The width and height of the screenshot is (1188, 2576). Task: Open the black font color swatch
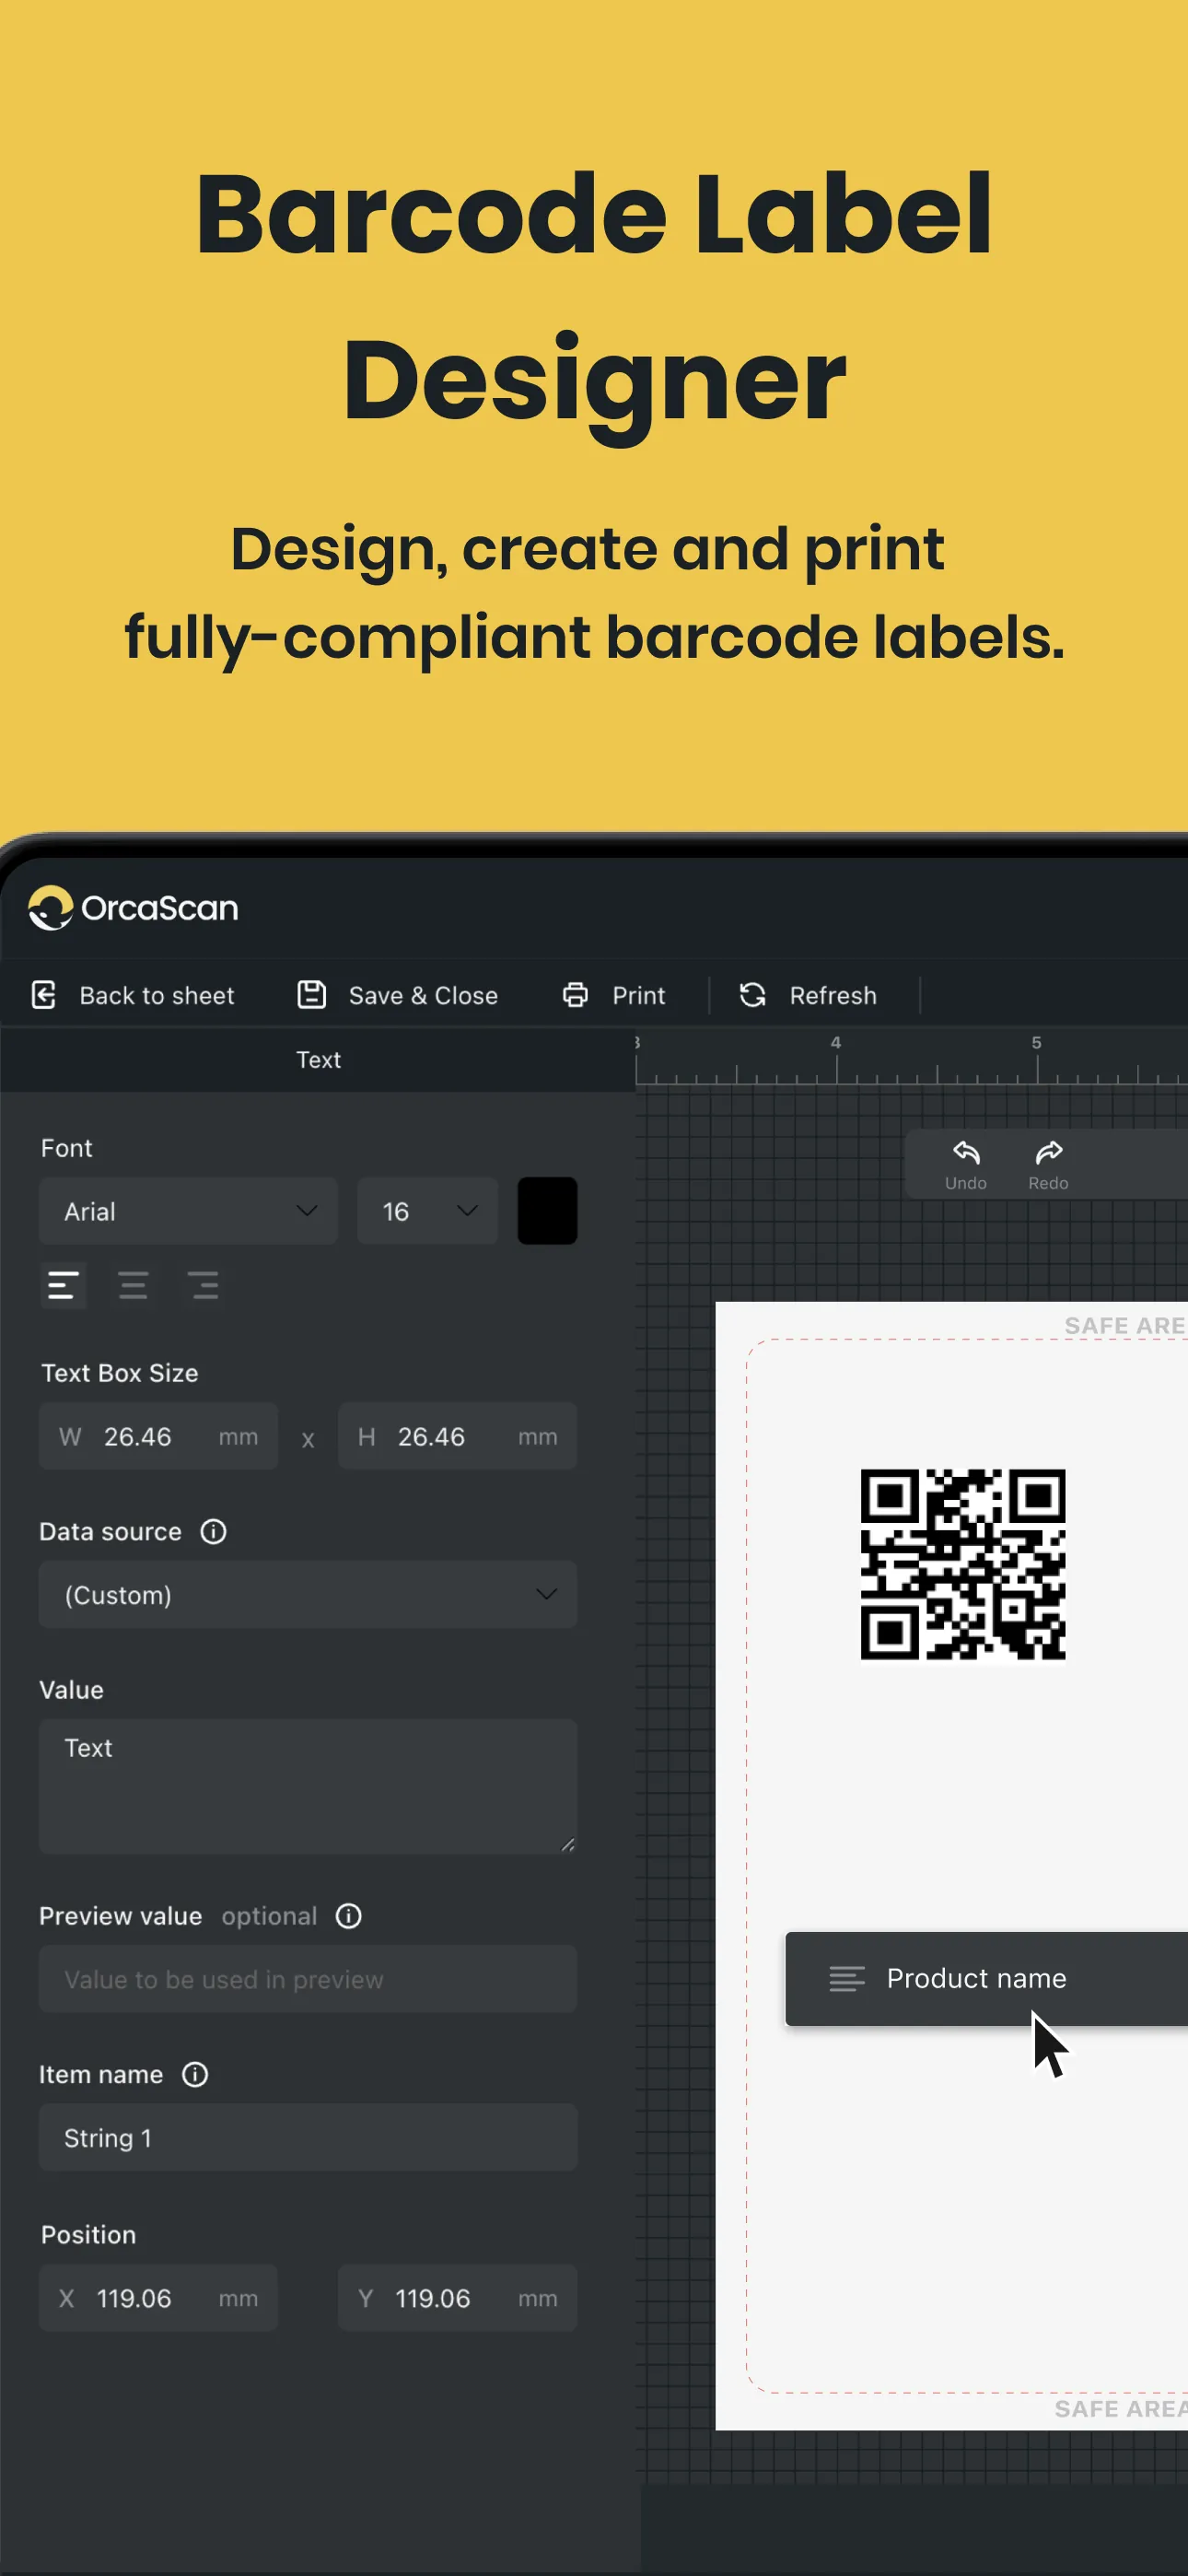[x=547, y=1211]
